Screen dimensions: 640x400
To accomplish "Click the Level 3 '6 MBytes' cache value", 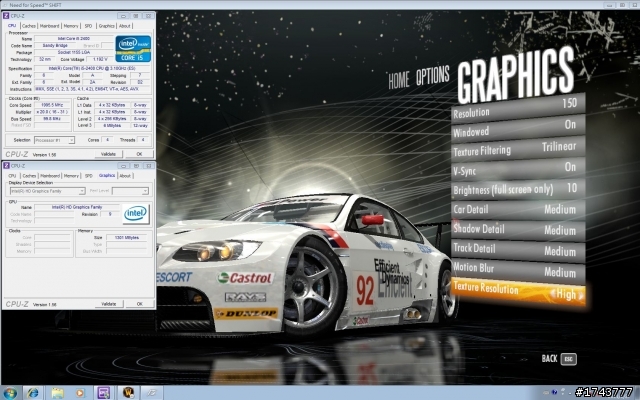I will tap(112, 126).
